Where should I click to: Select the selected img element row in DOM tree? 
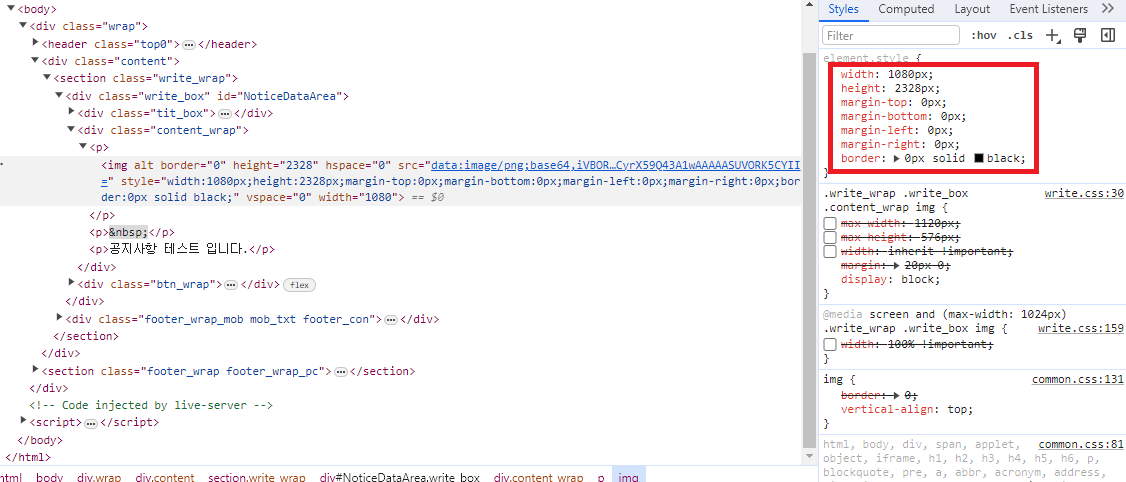(401, 181)
